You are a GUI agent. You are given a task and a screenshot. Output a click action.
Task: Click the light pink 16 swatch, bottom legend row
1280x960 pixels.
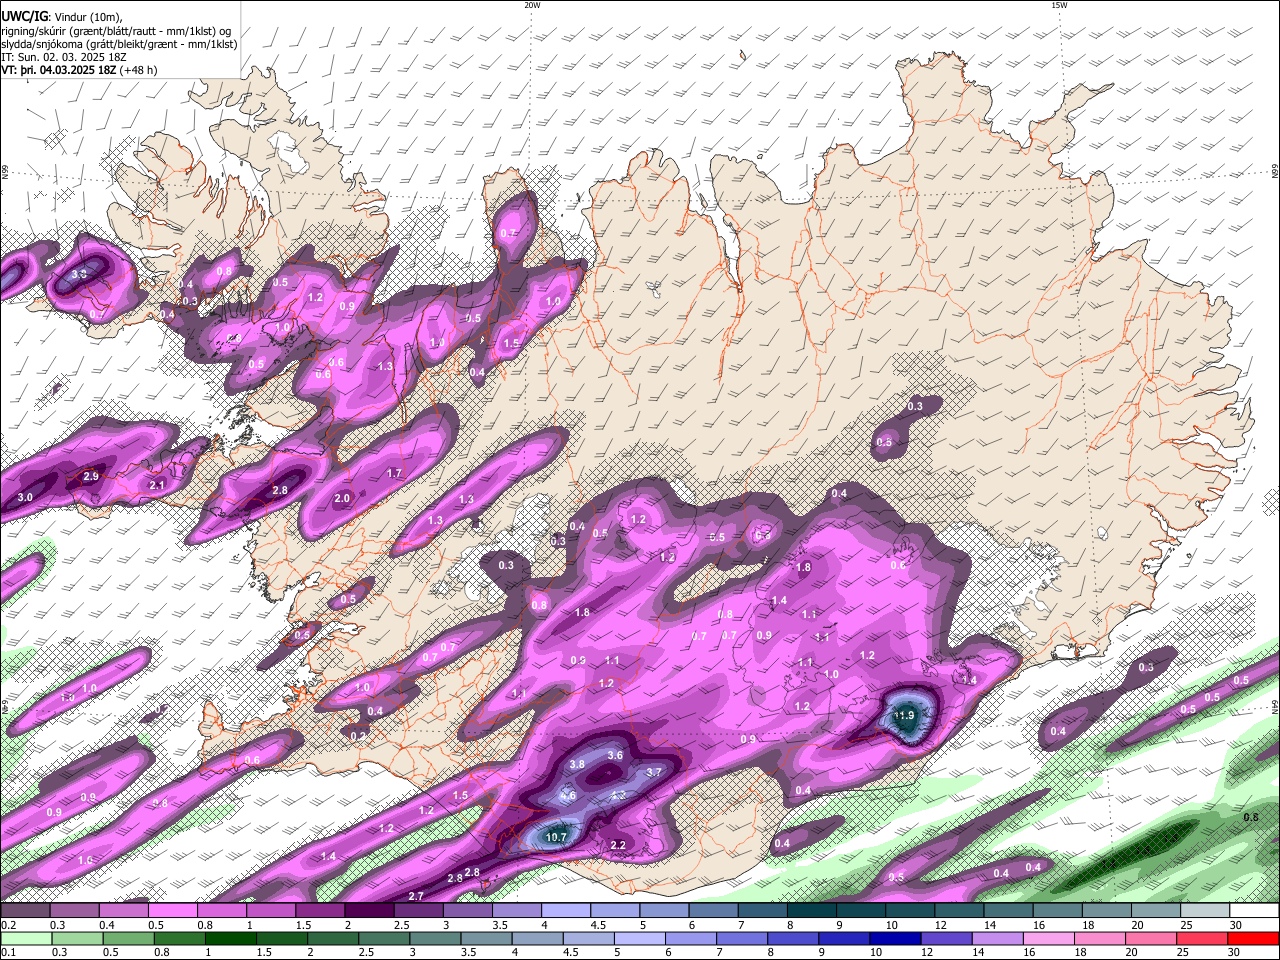(x=1048, y=938)
